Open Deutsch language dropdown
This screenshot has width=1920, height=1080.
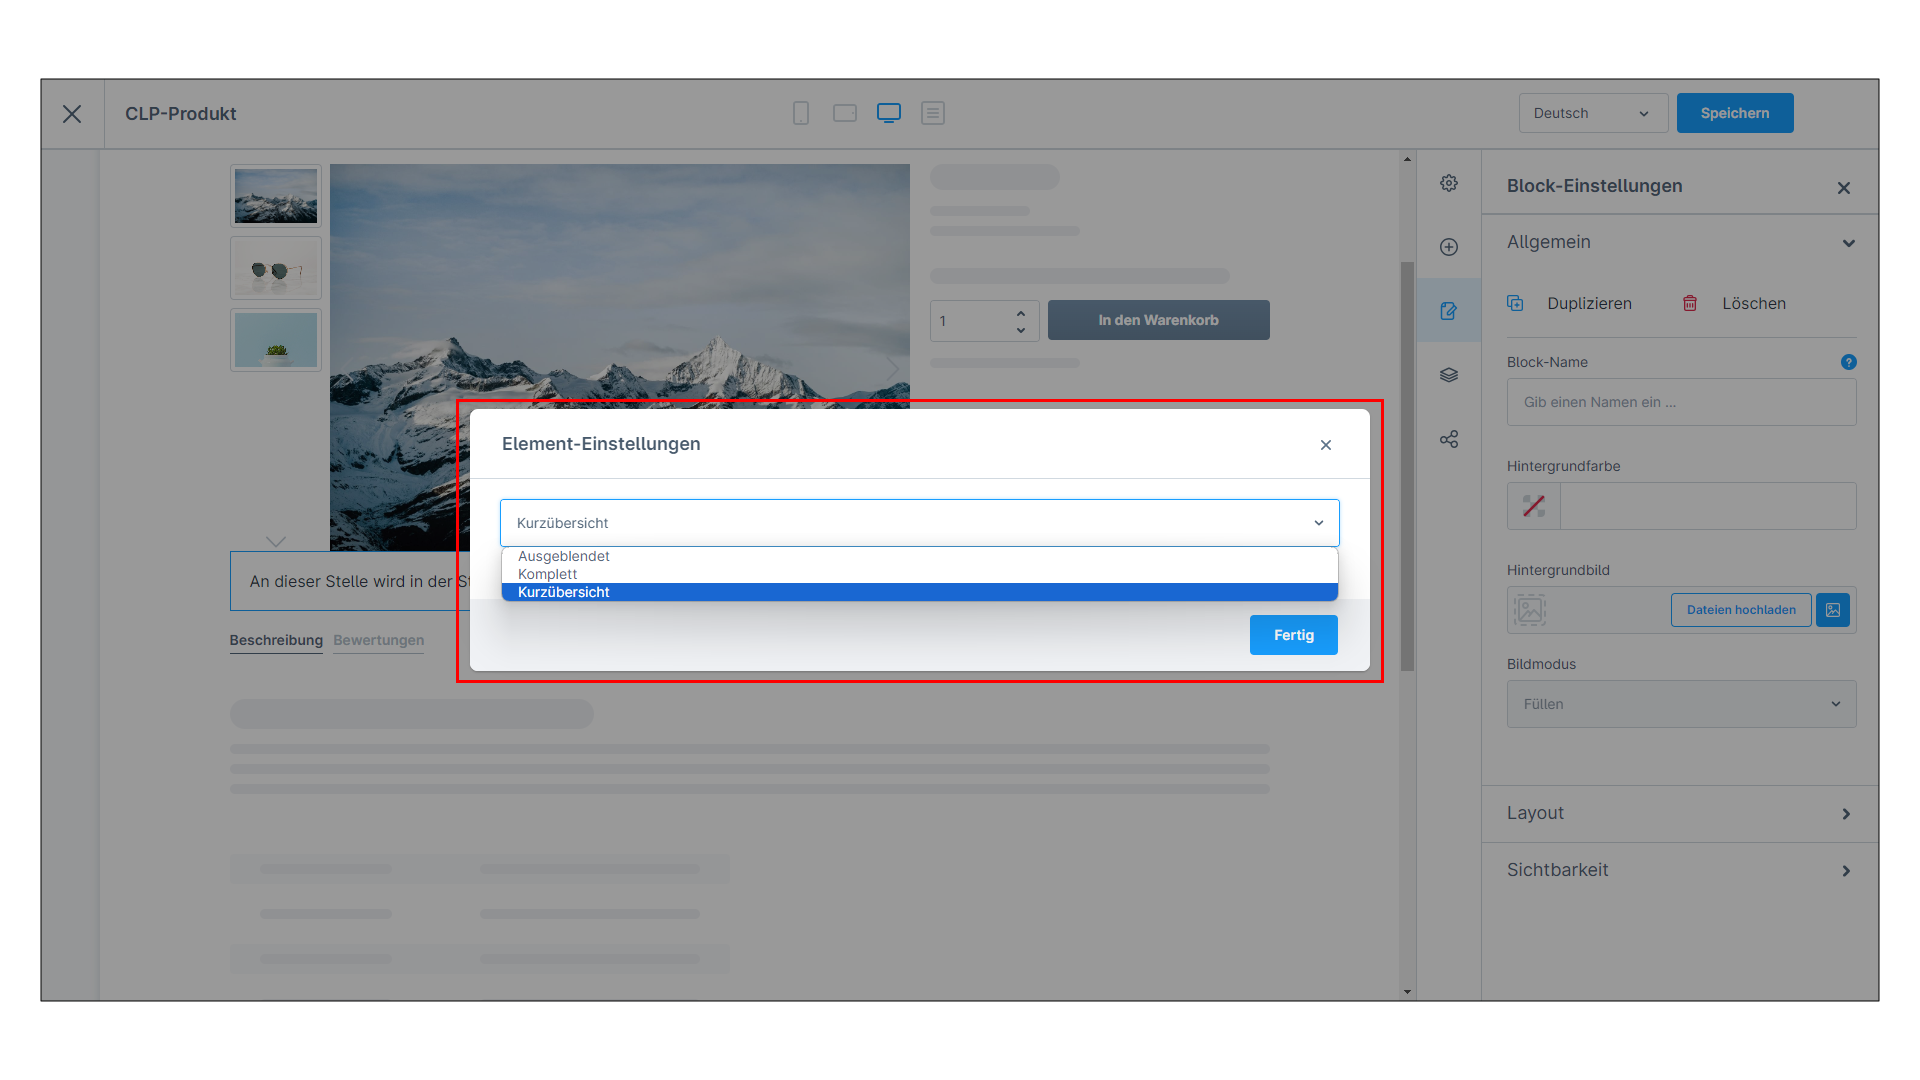tap(1593, 113)
